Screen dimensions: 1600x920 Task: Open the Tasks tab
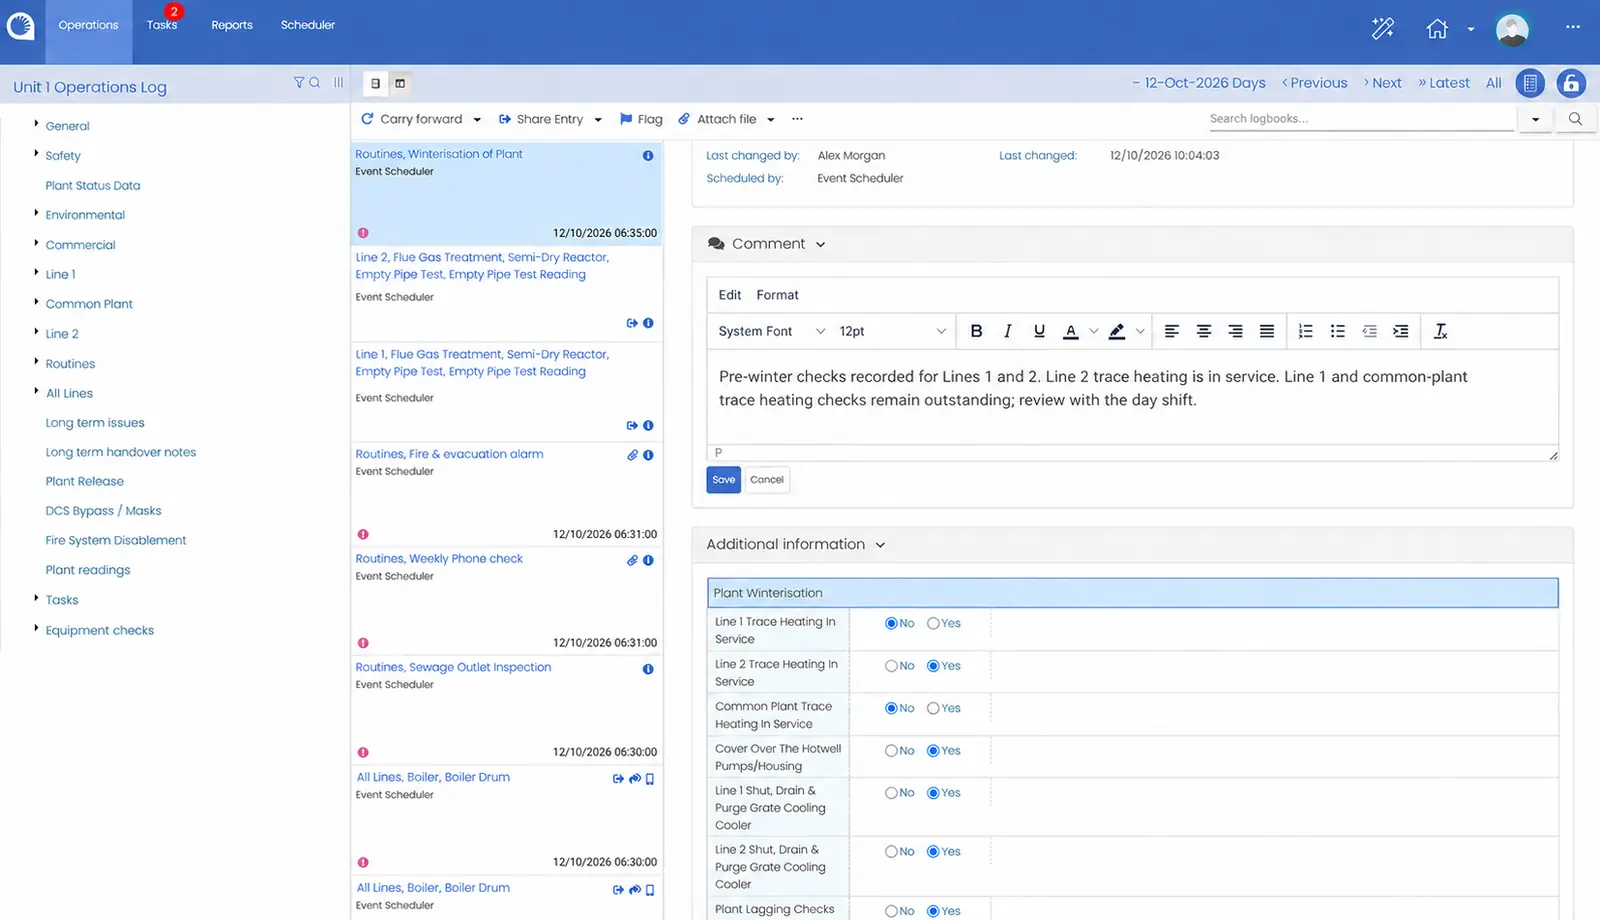[162, 25]
